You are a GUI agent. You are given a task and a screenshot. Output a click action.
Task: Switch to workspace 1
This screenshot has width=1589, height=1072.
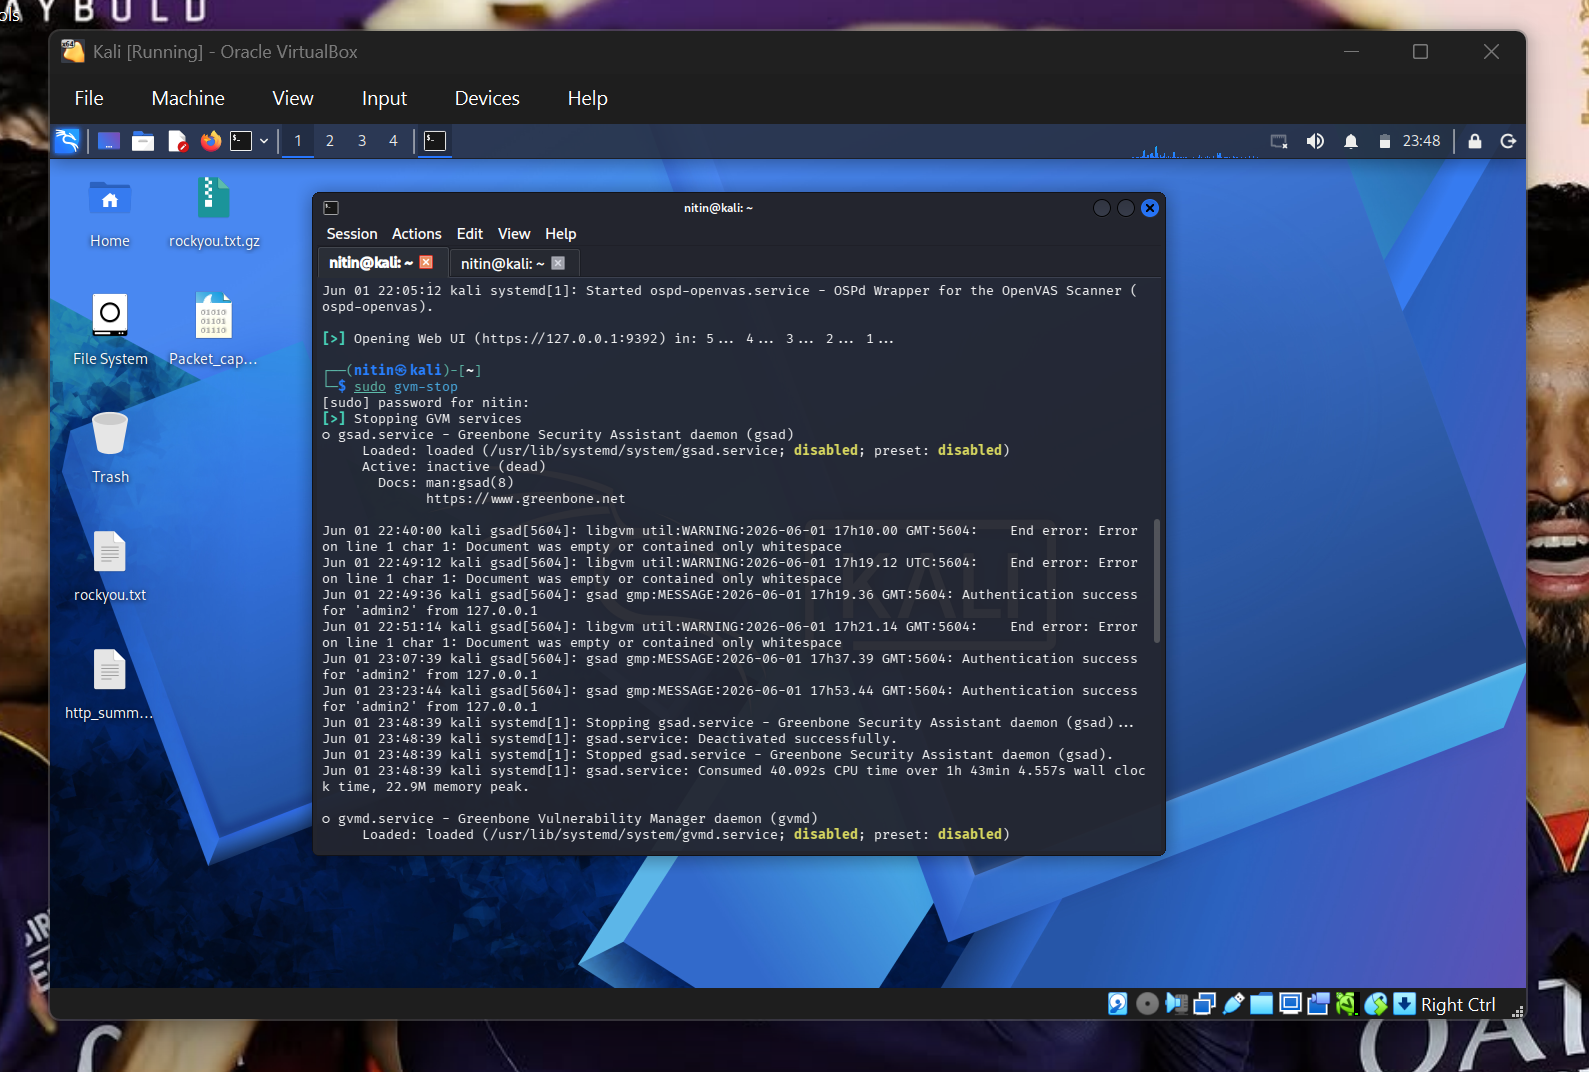(x=298, y=141)
